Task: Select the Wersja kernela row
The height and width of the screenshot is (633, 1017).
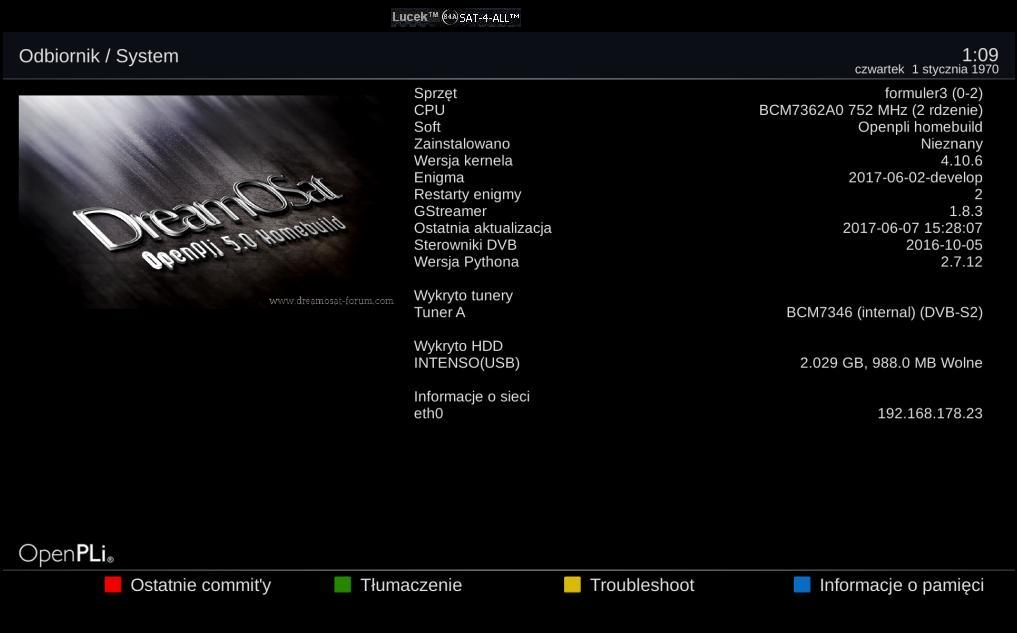Action: point(698,160)
